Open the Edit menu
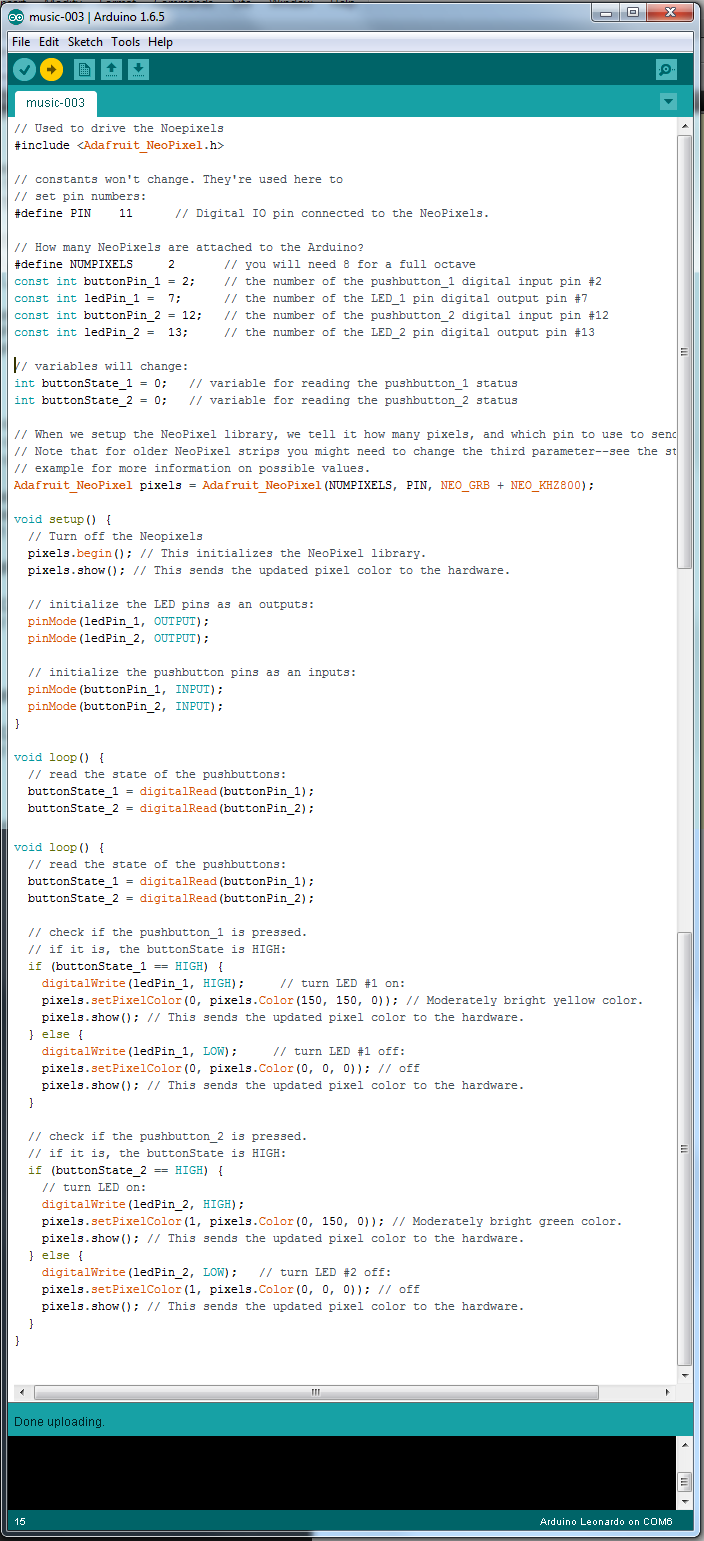Image resolution: width=704 pixels, height=1541 pixels. [49, 42]
